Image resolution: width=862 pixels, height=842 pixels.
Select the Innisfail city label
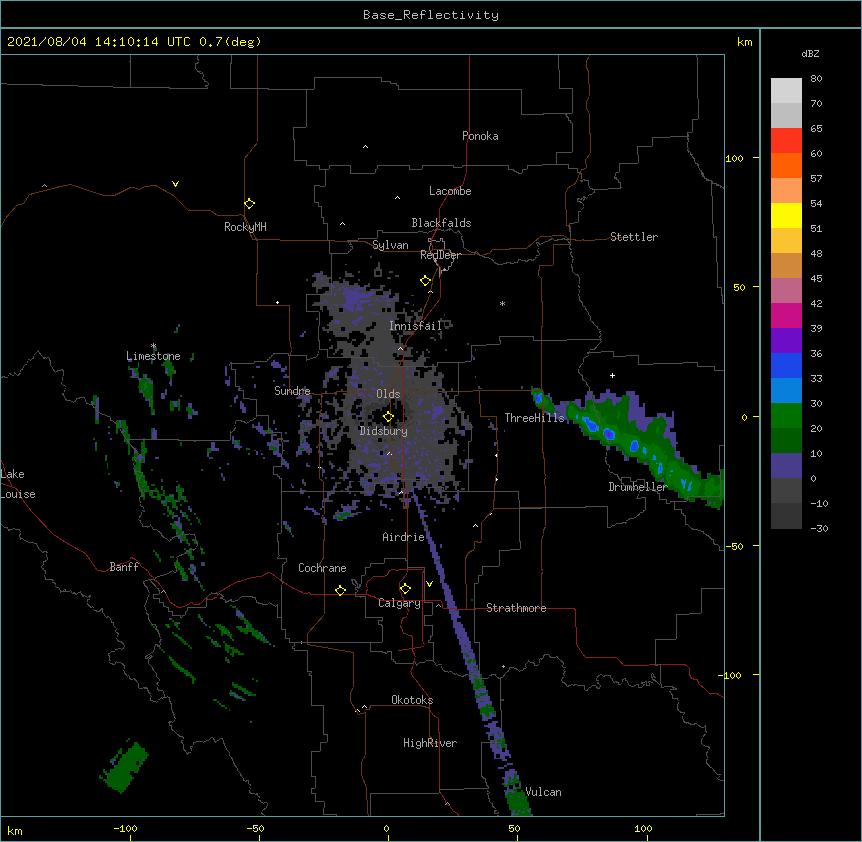[416, 326]
